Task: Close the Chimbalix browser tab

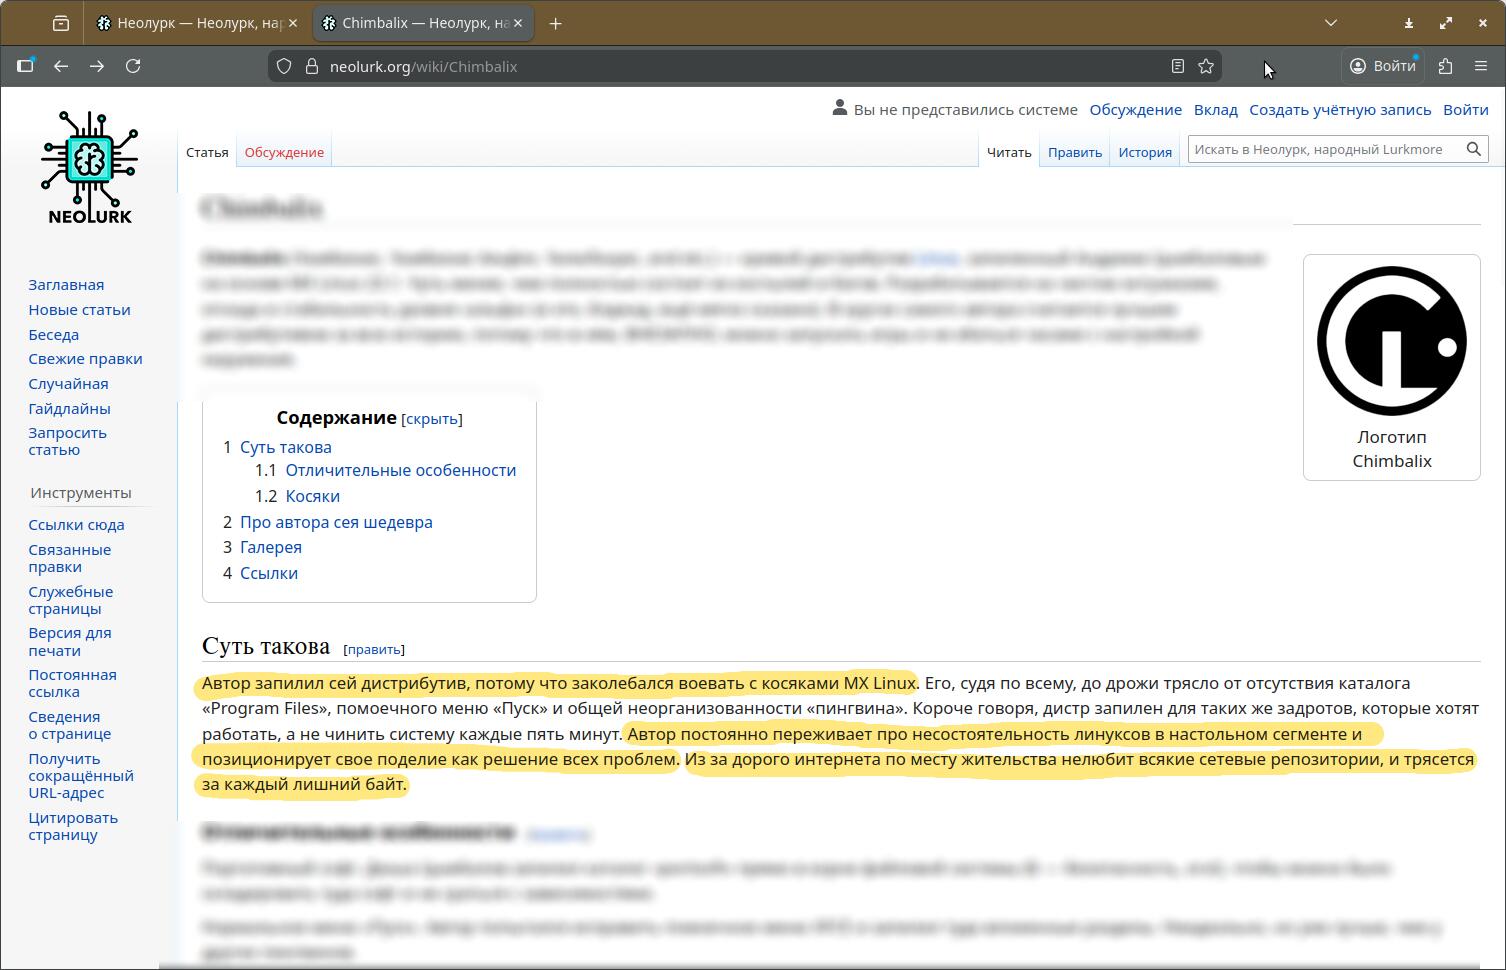Action: pyautogui.click(x=518, y=23)
